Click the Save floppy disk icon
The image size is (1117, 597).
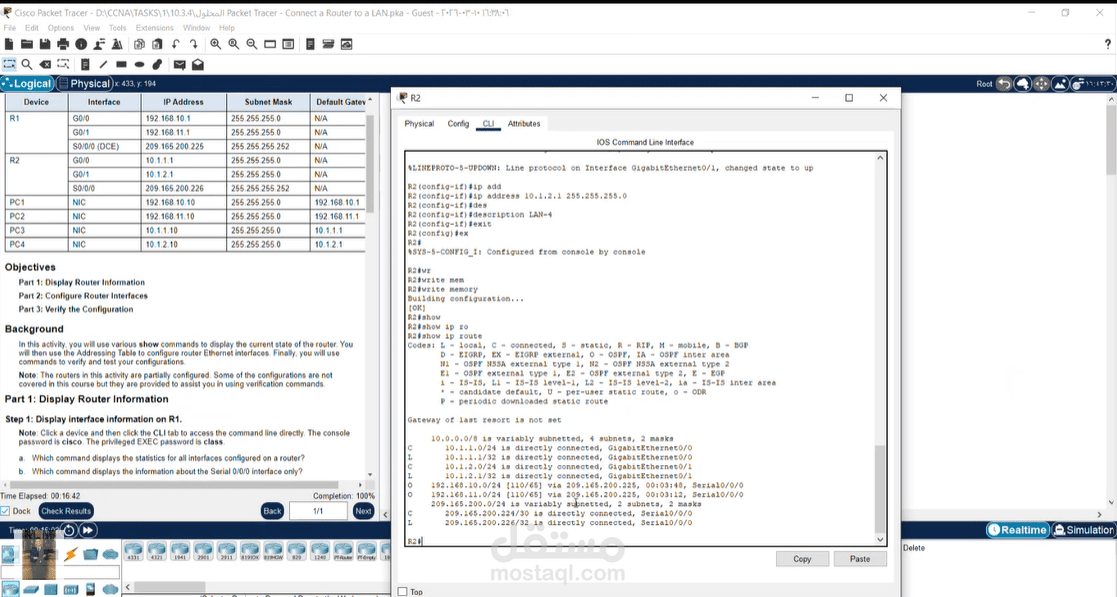pos(45,44)
